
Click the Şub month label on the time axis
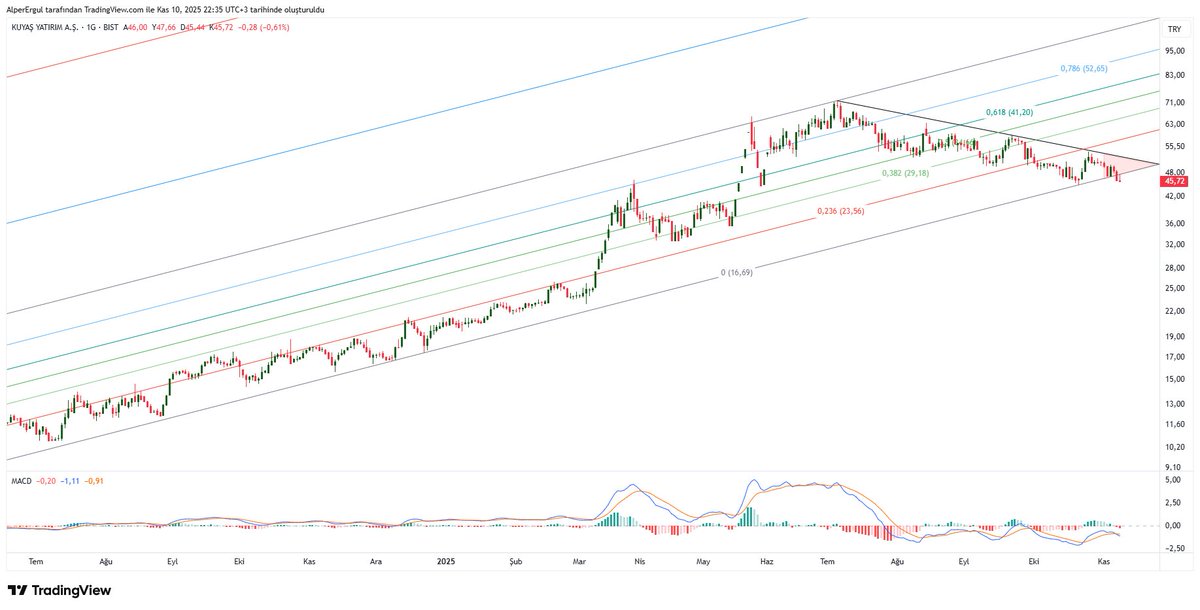point(515,563)
